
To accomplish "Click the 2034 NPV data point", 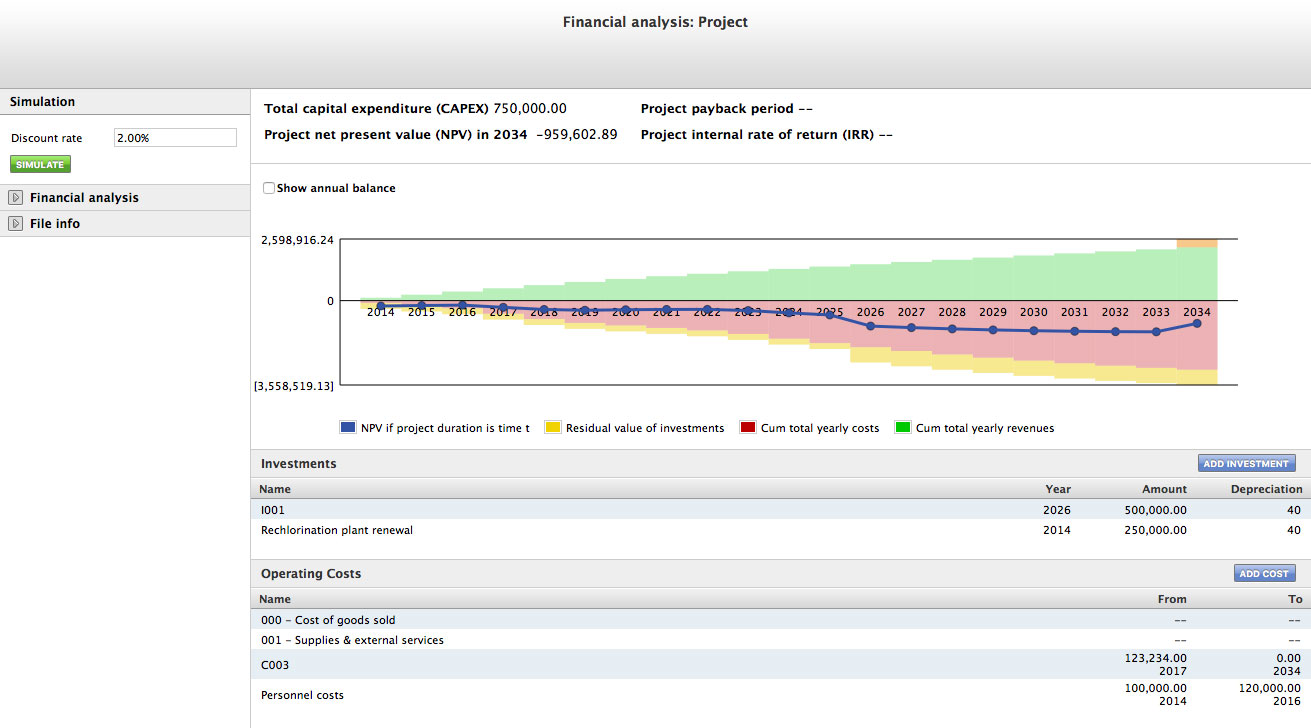I will pos(1197,323).
